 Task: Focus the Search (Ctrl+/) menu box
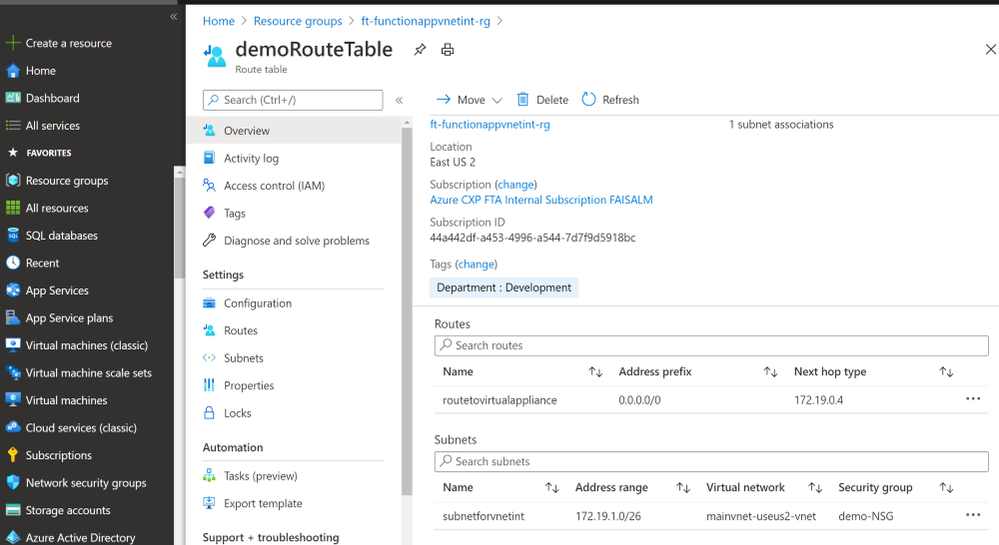point(293,100)
